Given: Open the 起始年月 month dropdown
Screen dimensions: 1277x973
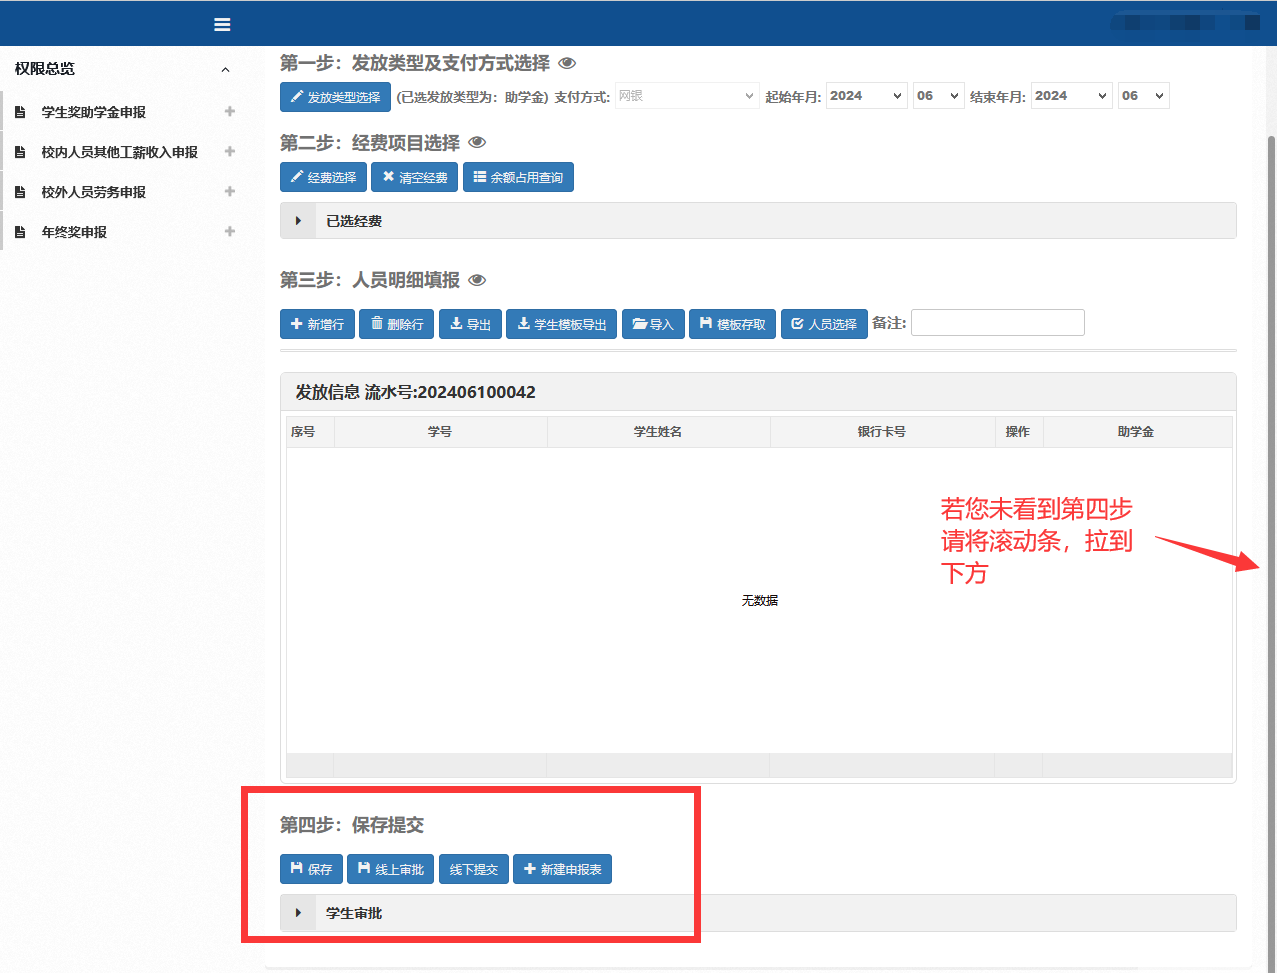Looking at the screenshot, I should pyautogui.click(x=939, y=96).
